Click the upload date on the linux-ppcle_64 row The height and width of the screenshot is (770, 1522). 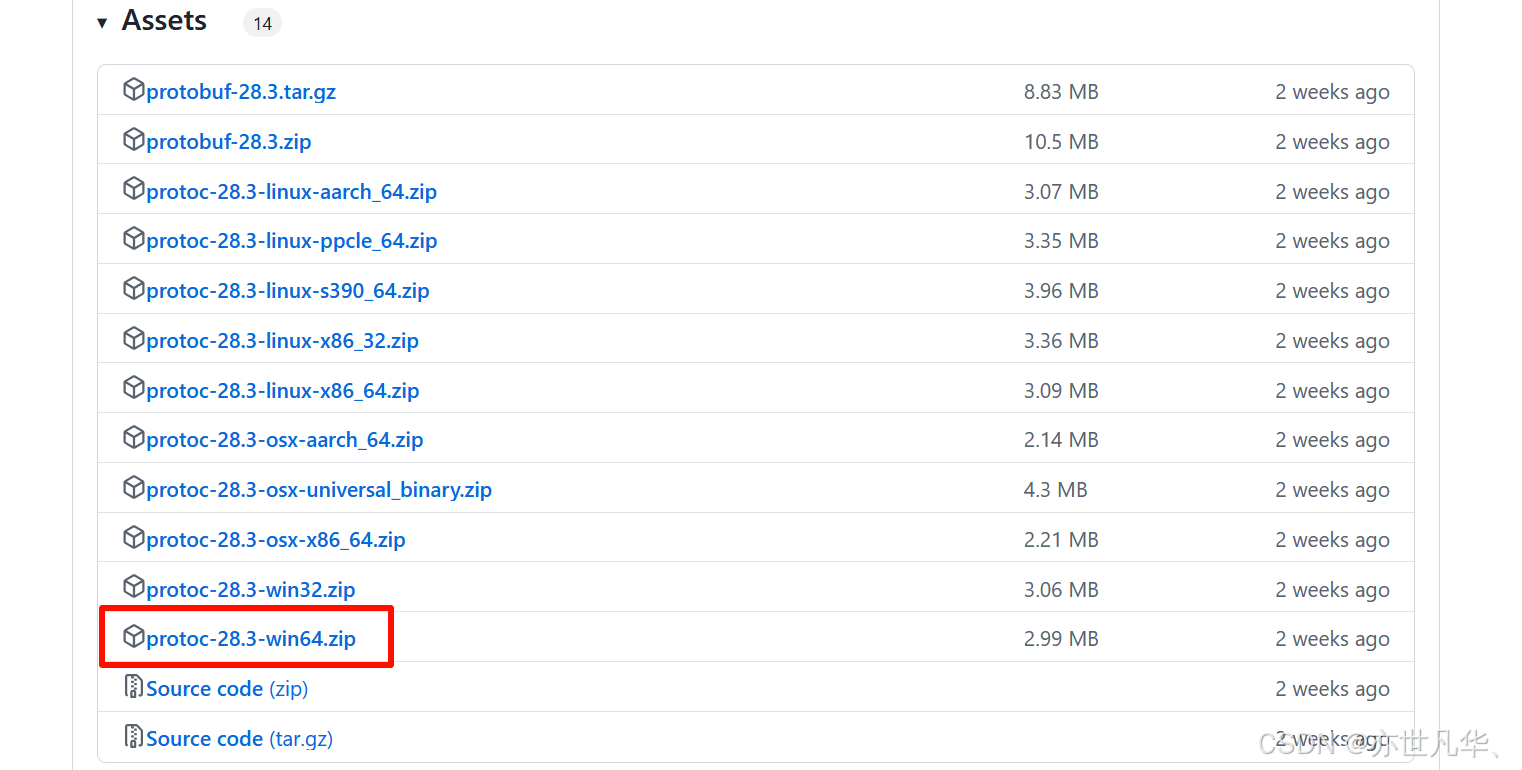pyautogui.click(x=1332, y=241)
